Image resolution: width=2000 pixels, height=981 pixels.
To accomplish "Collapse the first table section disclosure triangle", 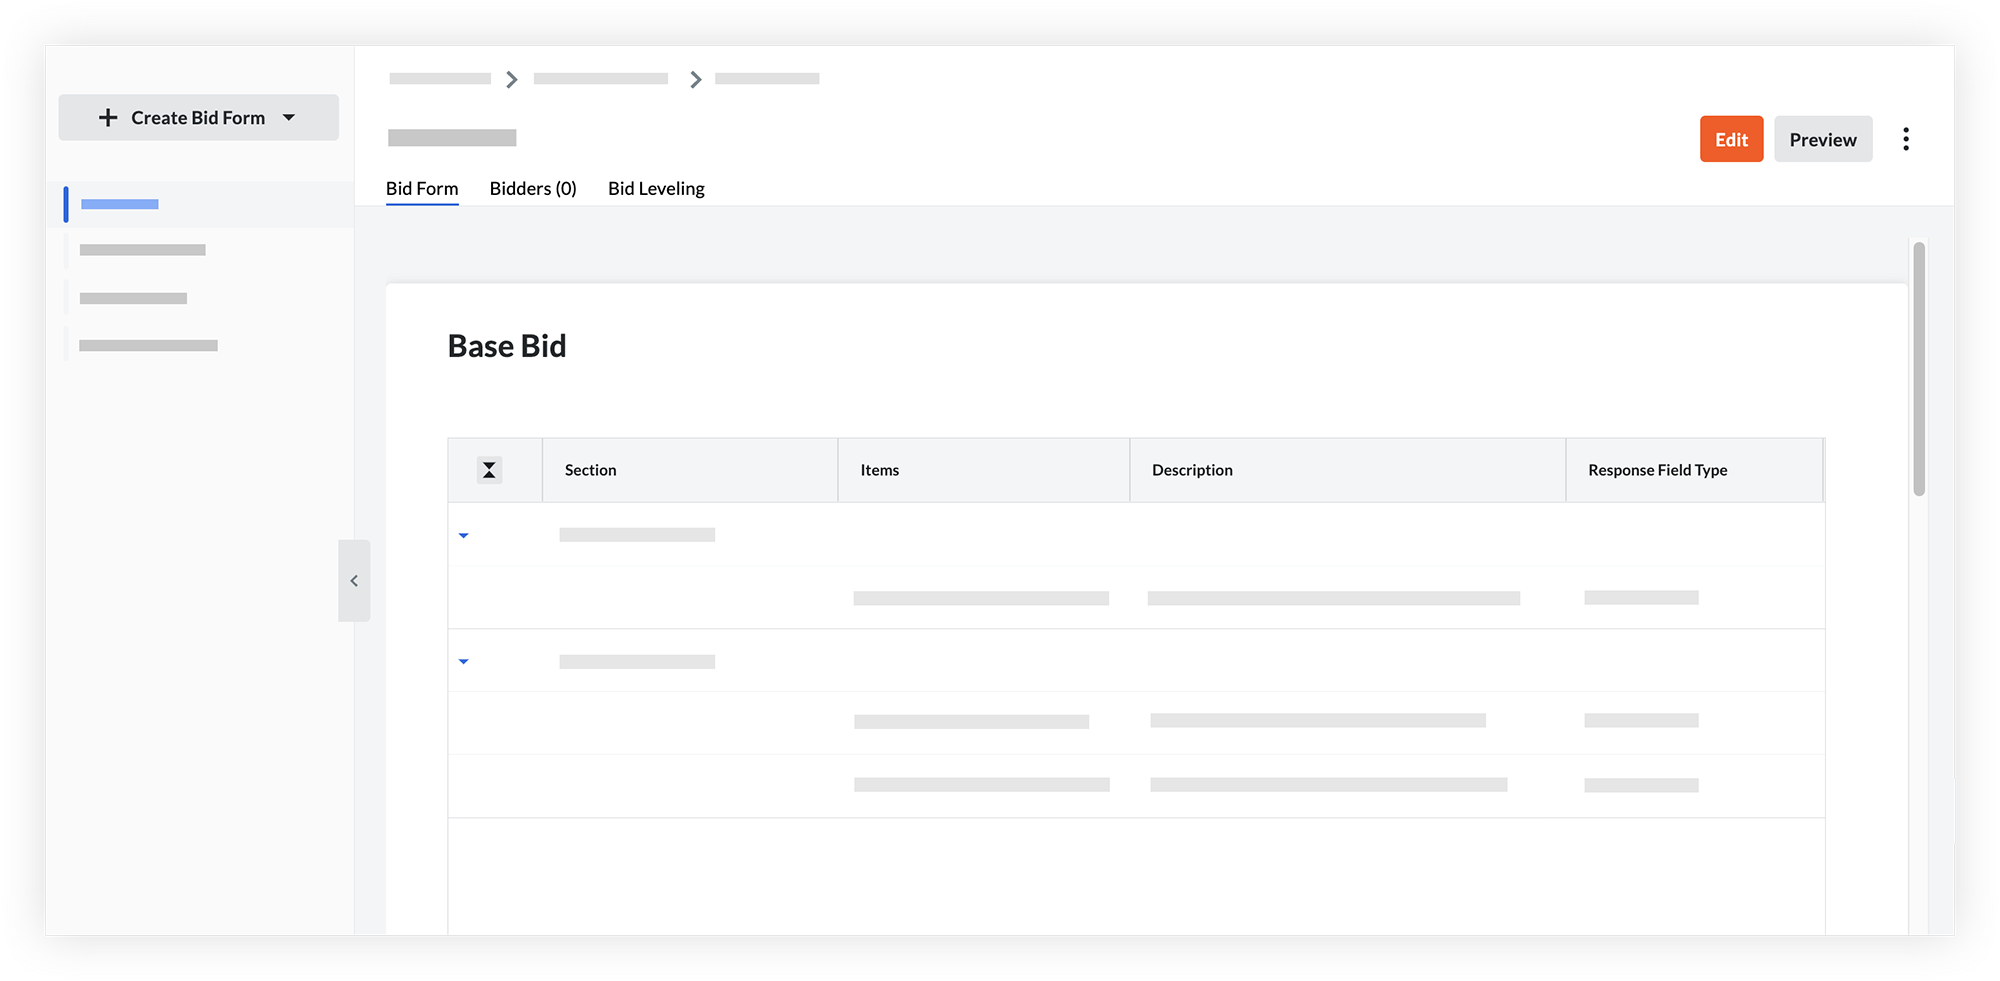I will [463, 535].
